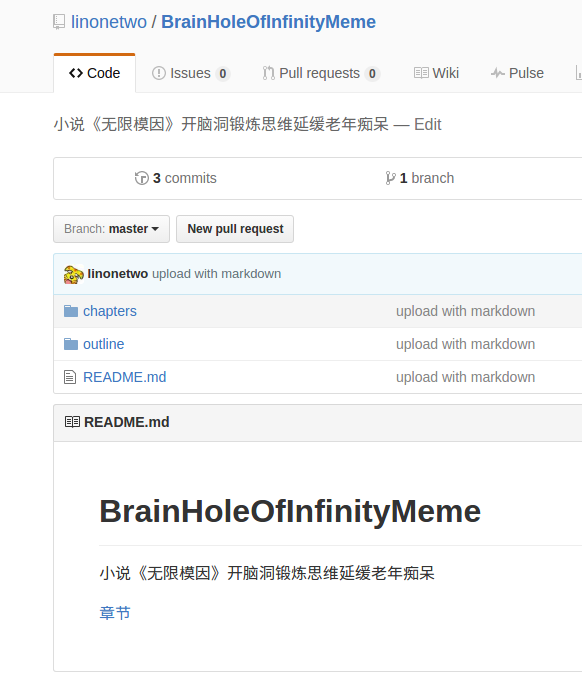
Task: Open the outline folder
Action: [103, 344]
